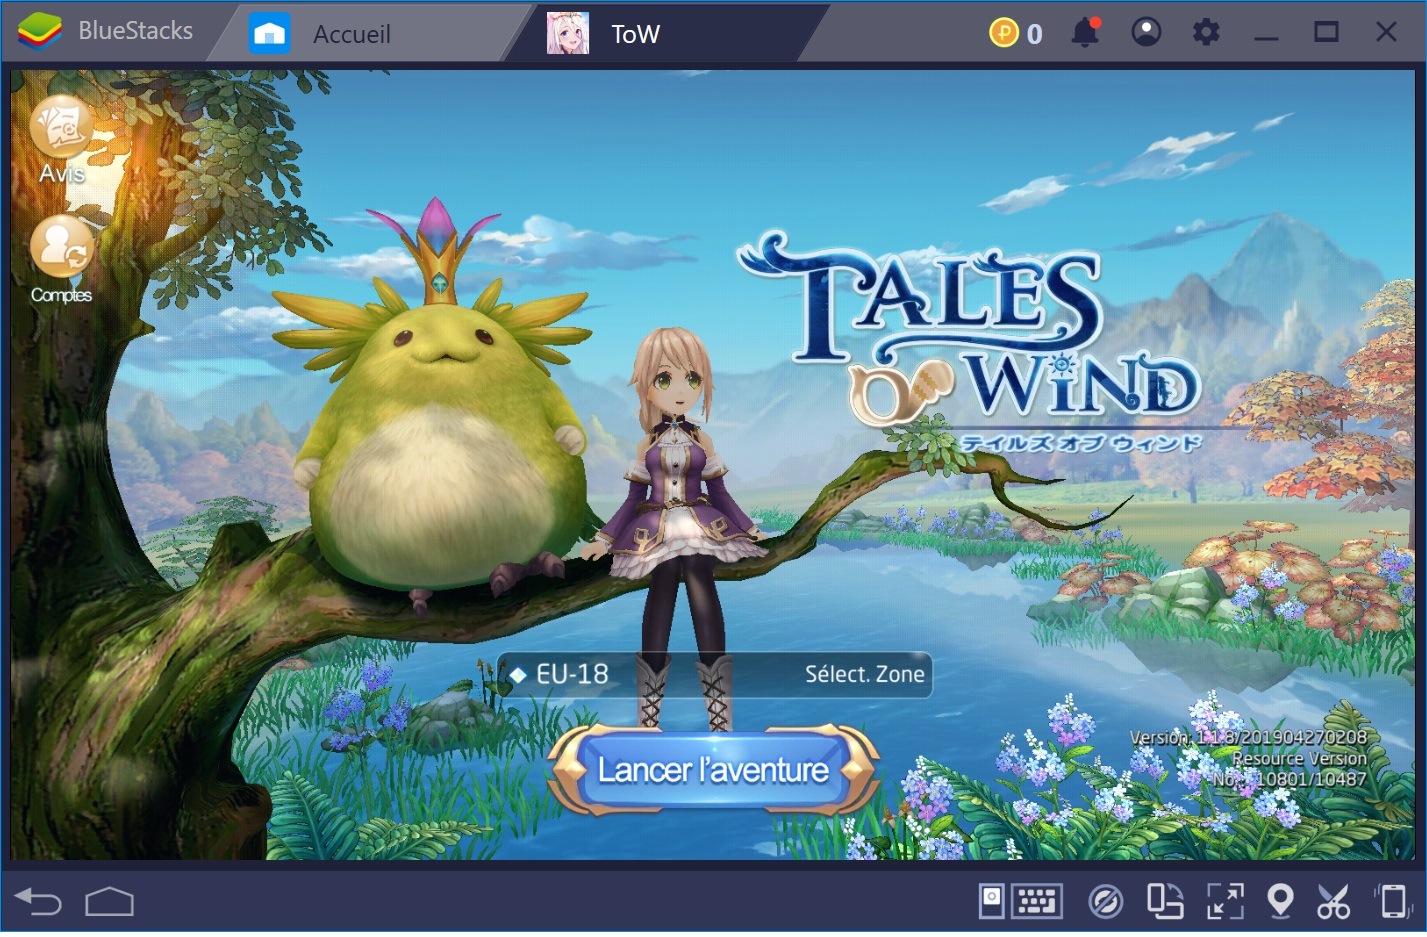Open the multi-instance manager icon

[x=1164, y=901]
